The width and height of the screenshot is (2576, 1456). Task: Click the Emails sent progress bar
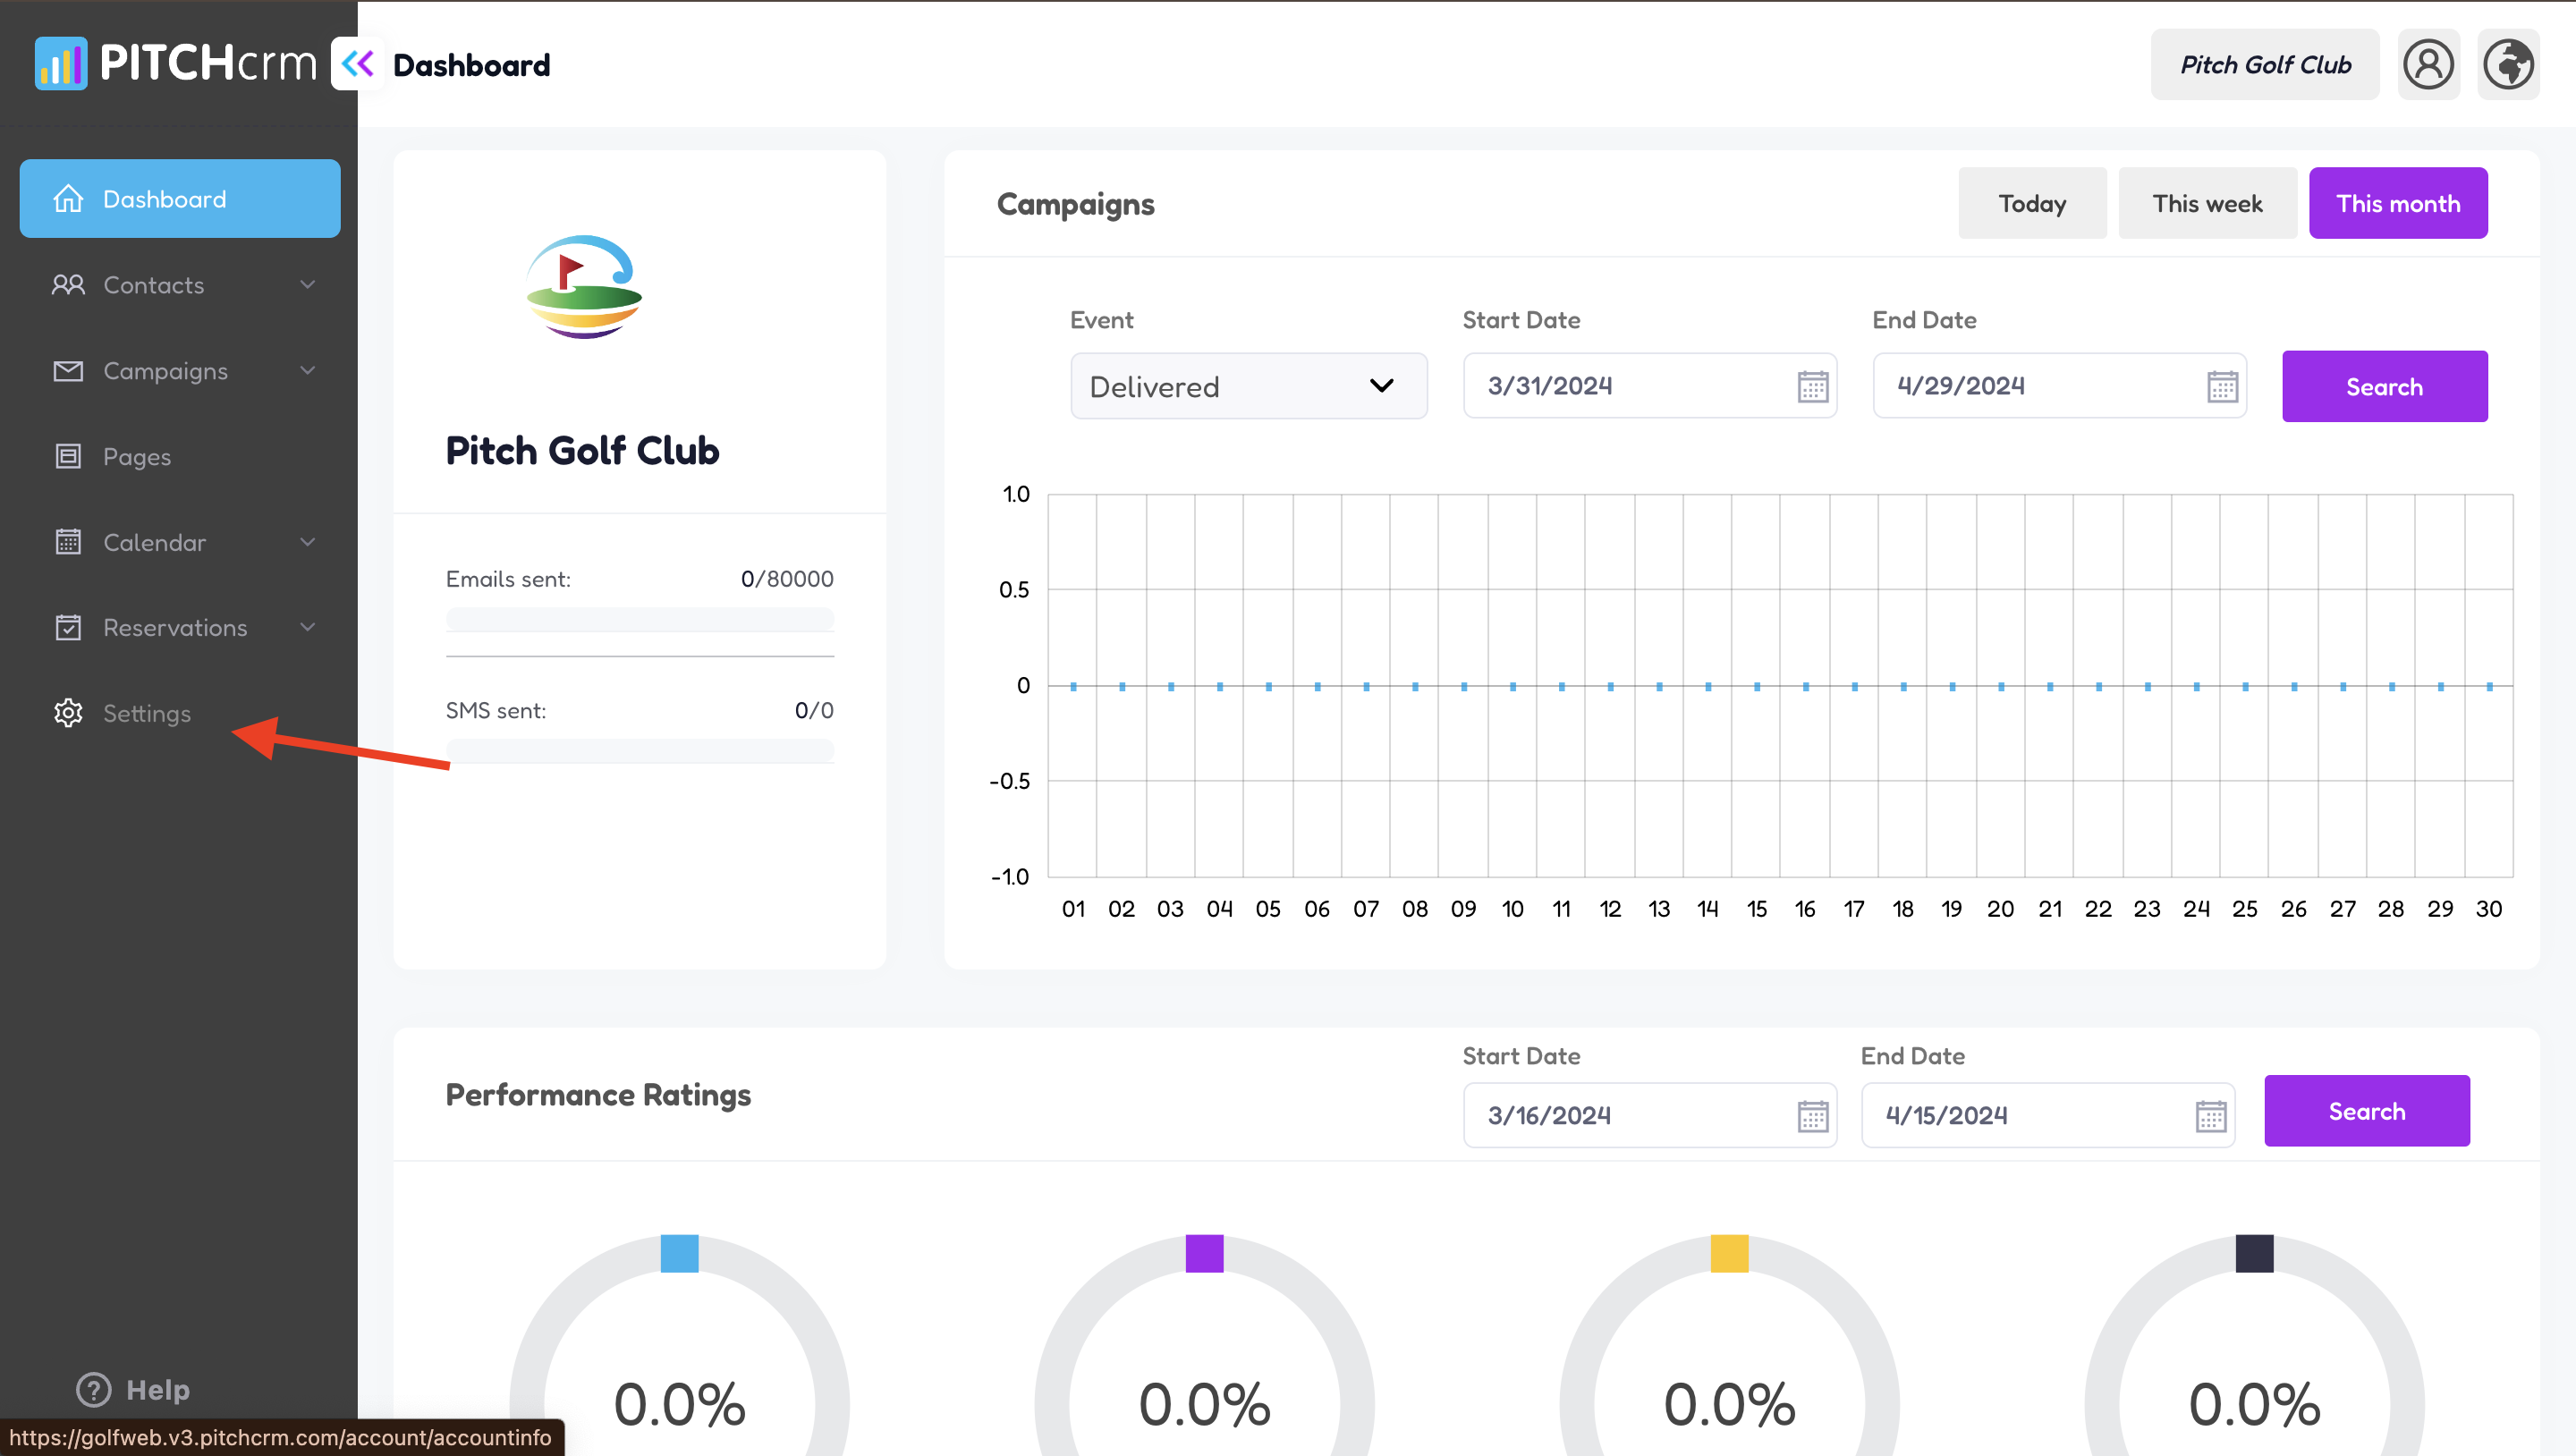pos(640,620)
